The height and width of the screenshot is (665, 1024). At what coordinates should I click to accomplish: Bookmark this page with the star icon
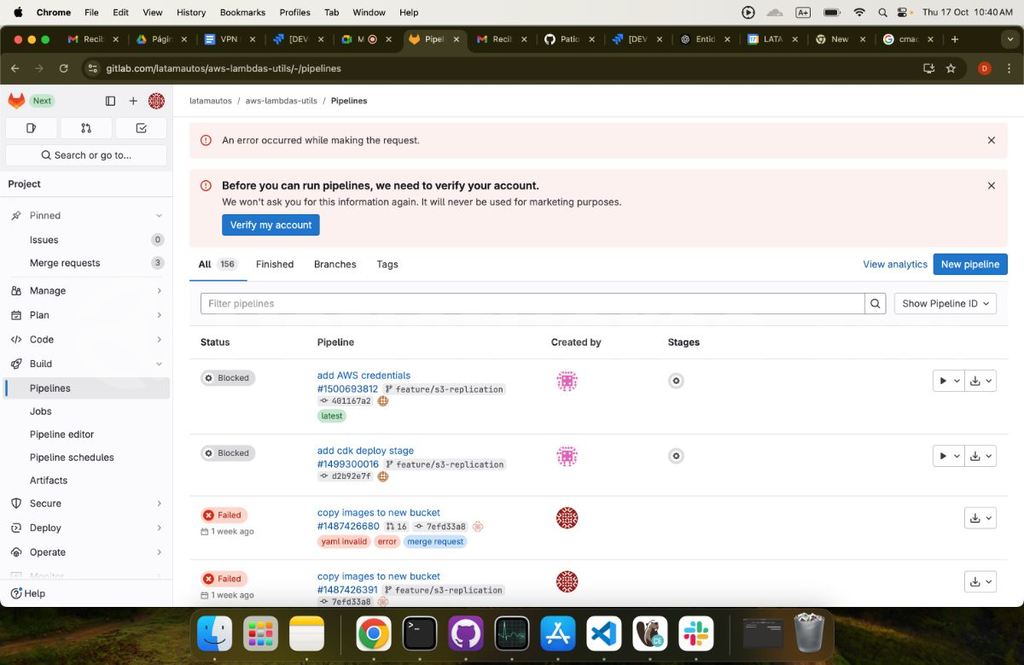[951, 68]
